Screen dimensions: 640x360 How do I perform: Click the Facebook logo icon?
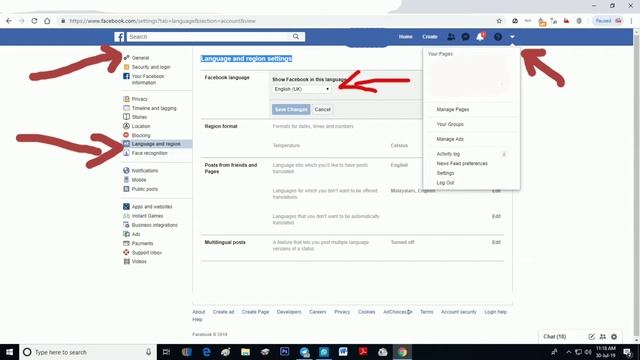point(119,37)
